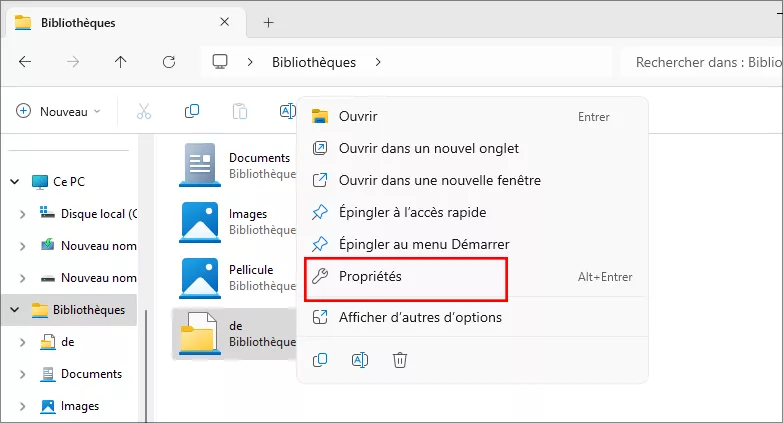Go back with the left arrow

pos(24,62)
